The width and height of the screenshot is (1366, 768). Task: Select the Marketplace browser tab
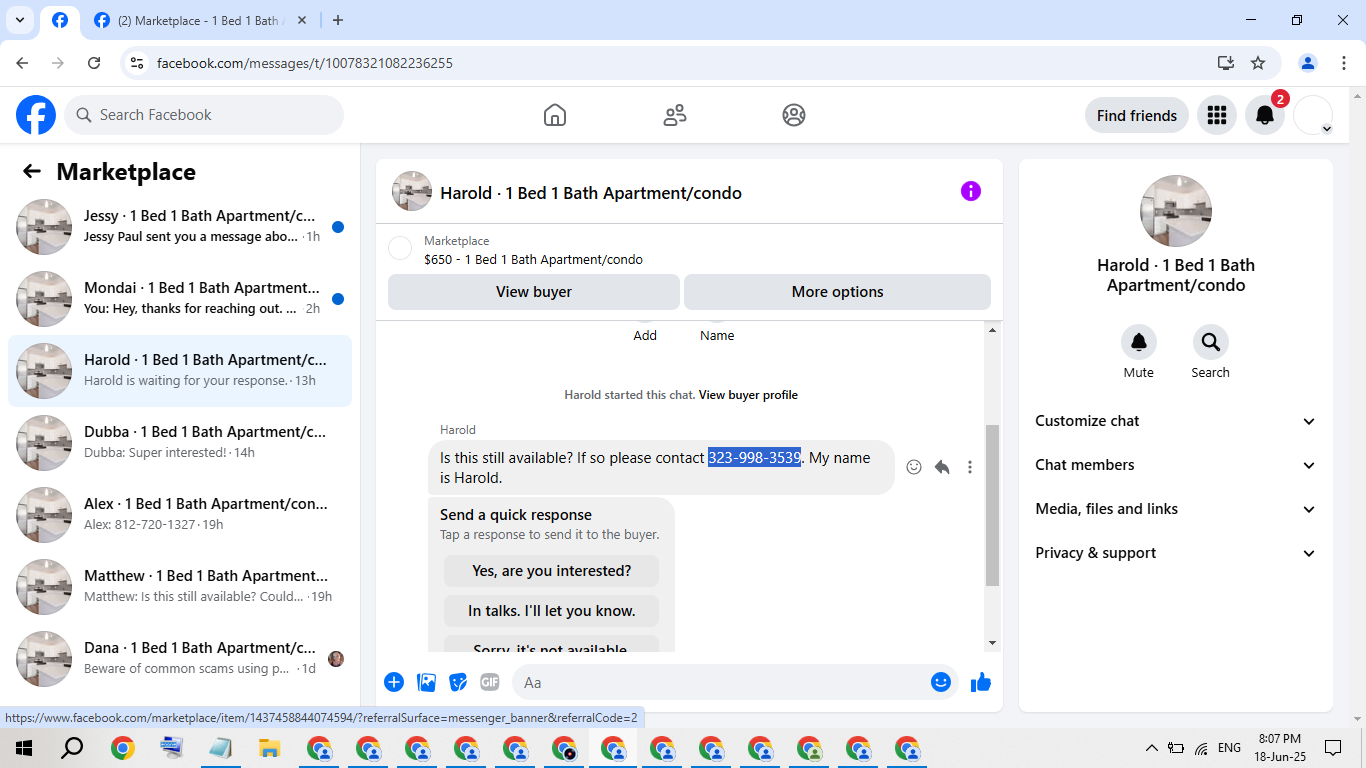point(200,20)
